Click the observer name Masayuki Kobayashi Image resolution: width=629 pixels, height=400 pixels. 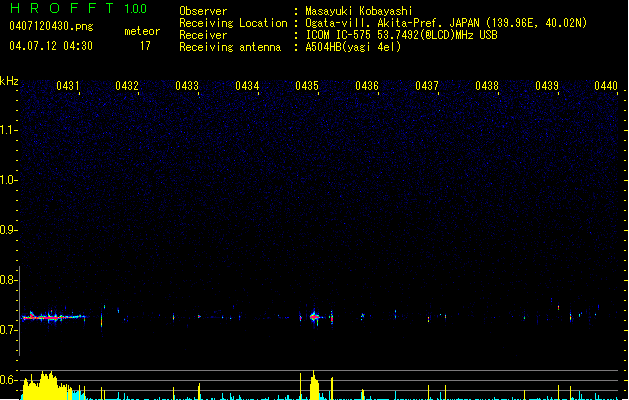pyautogui.click(x=359, y=11)
